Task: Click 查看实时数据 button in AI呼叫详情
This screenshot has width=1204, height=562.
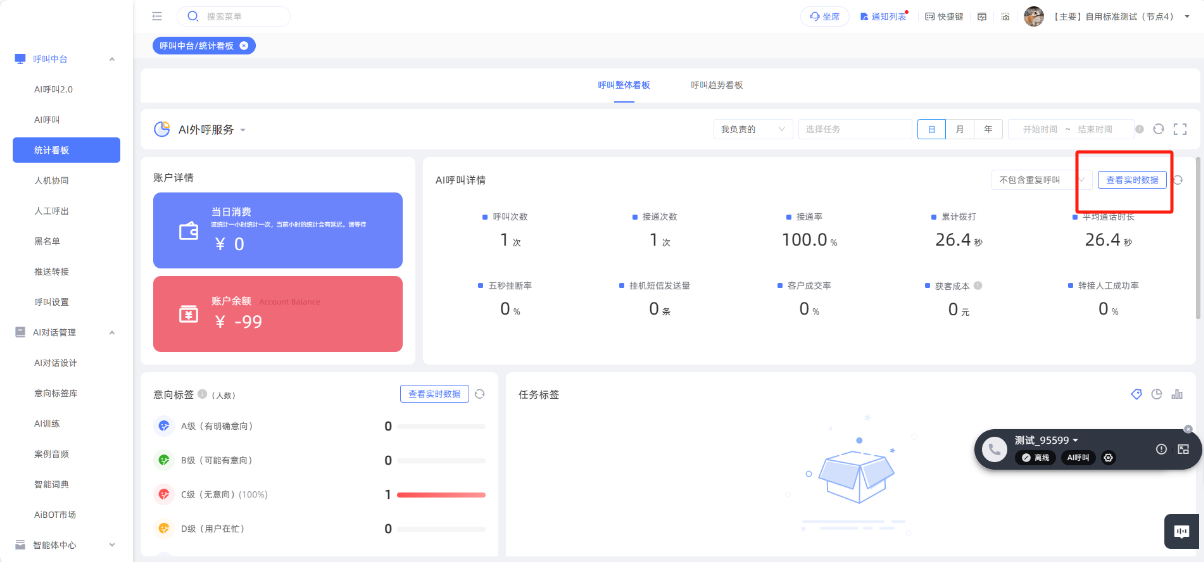Action: pyautogui.click(x=1132, y=180)
